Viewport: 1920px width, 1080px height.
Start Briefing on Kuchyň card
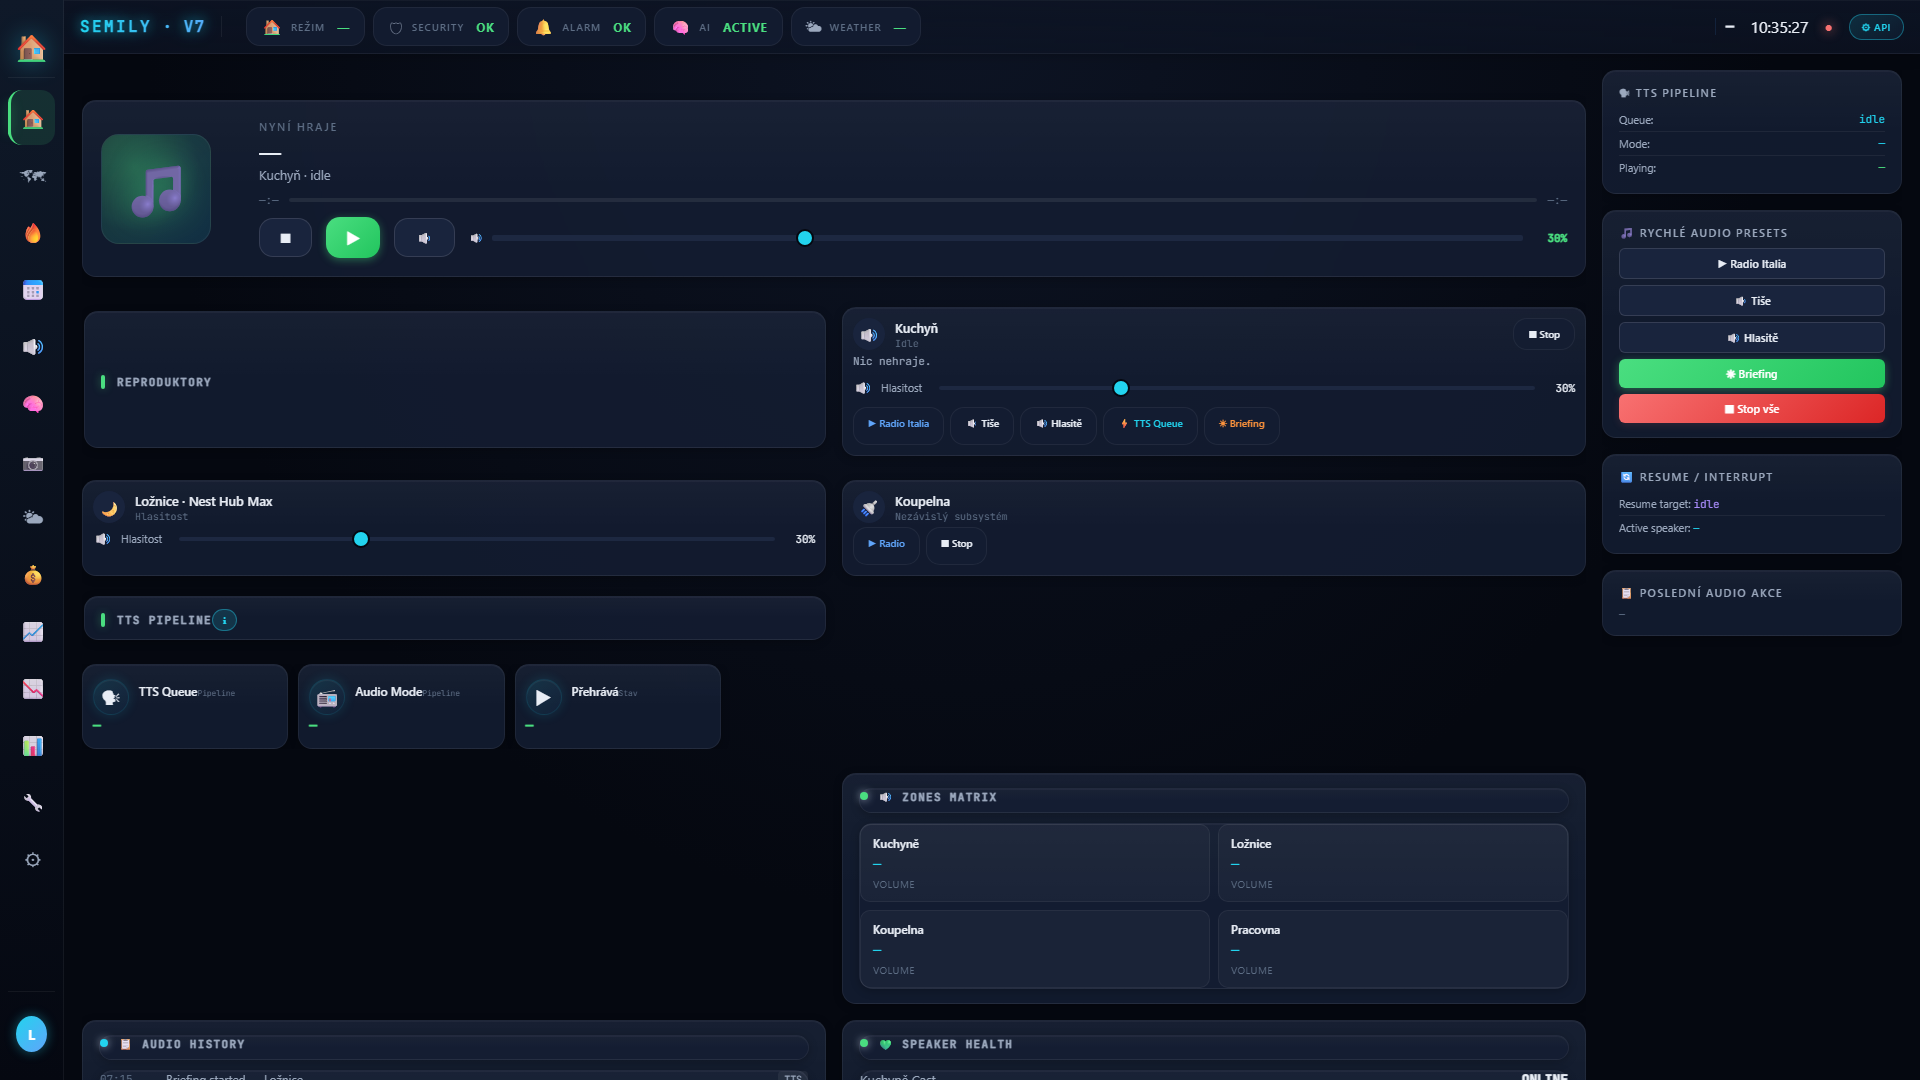1241,424
